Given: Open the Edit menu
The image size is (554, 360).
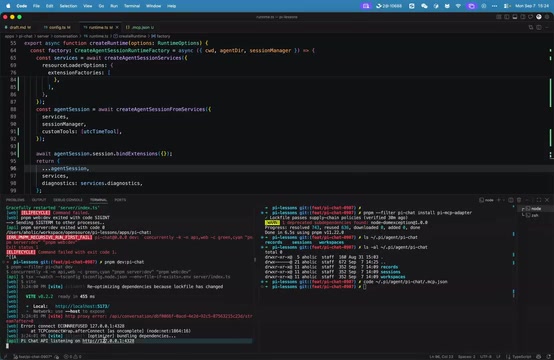Looking at the screenshot, I should pos(49,6).
